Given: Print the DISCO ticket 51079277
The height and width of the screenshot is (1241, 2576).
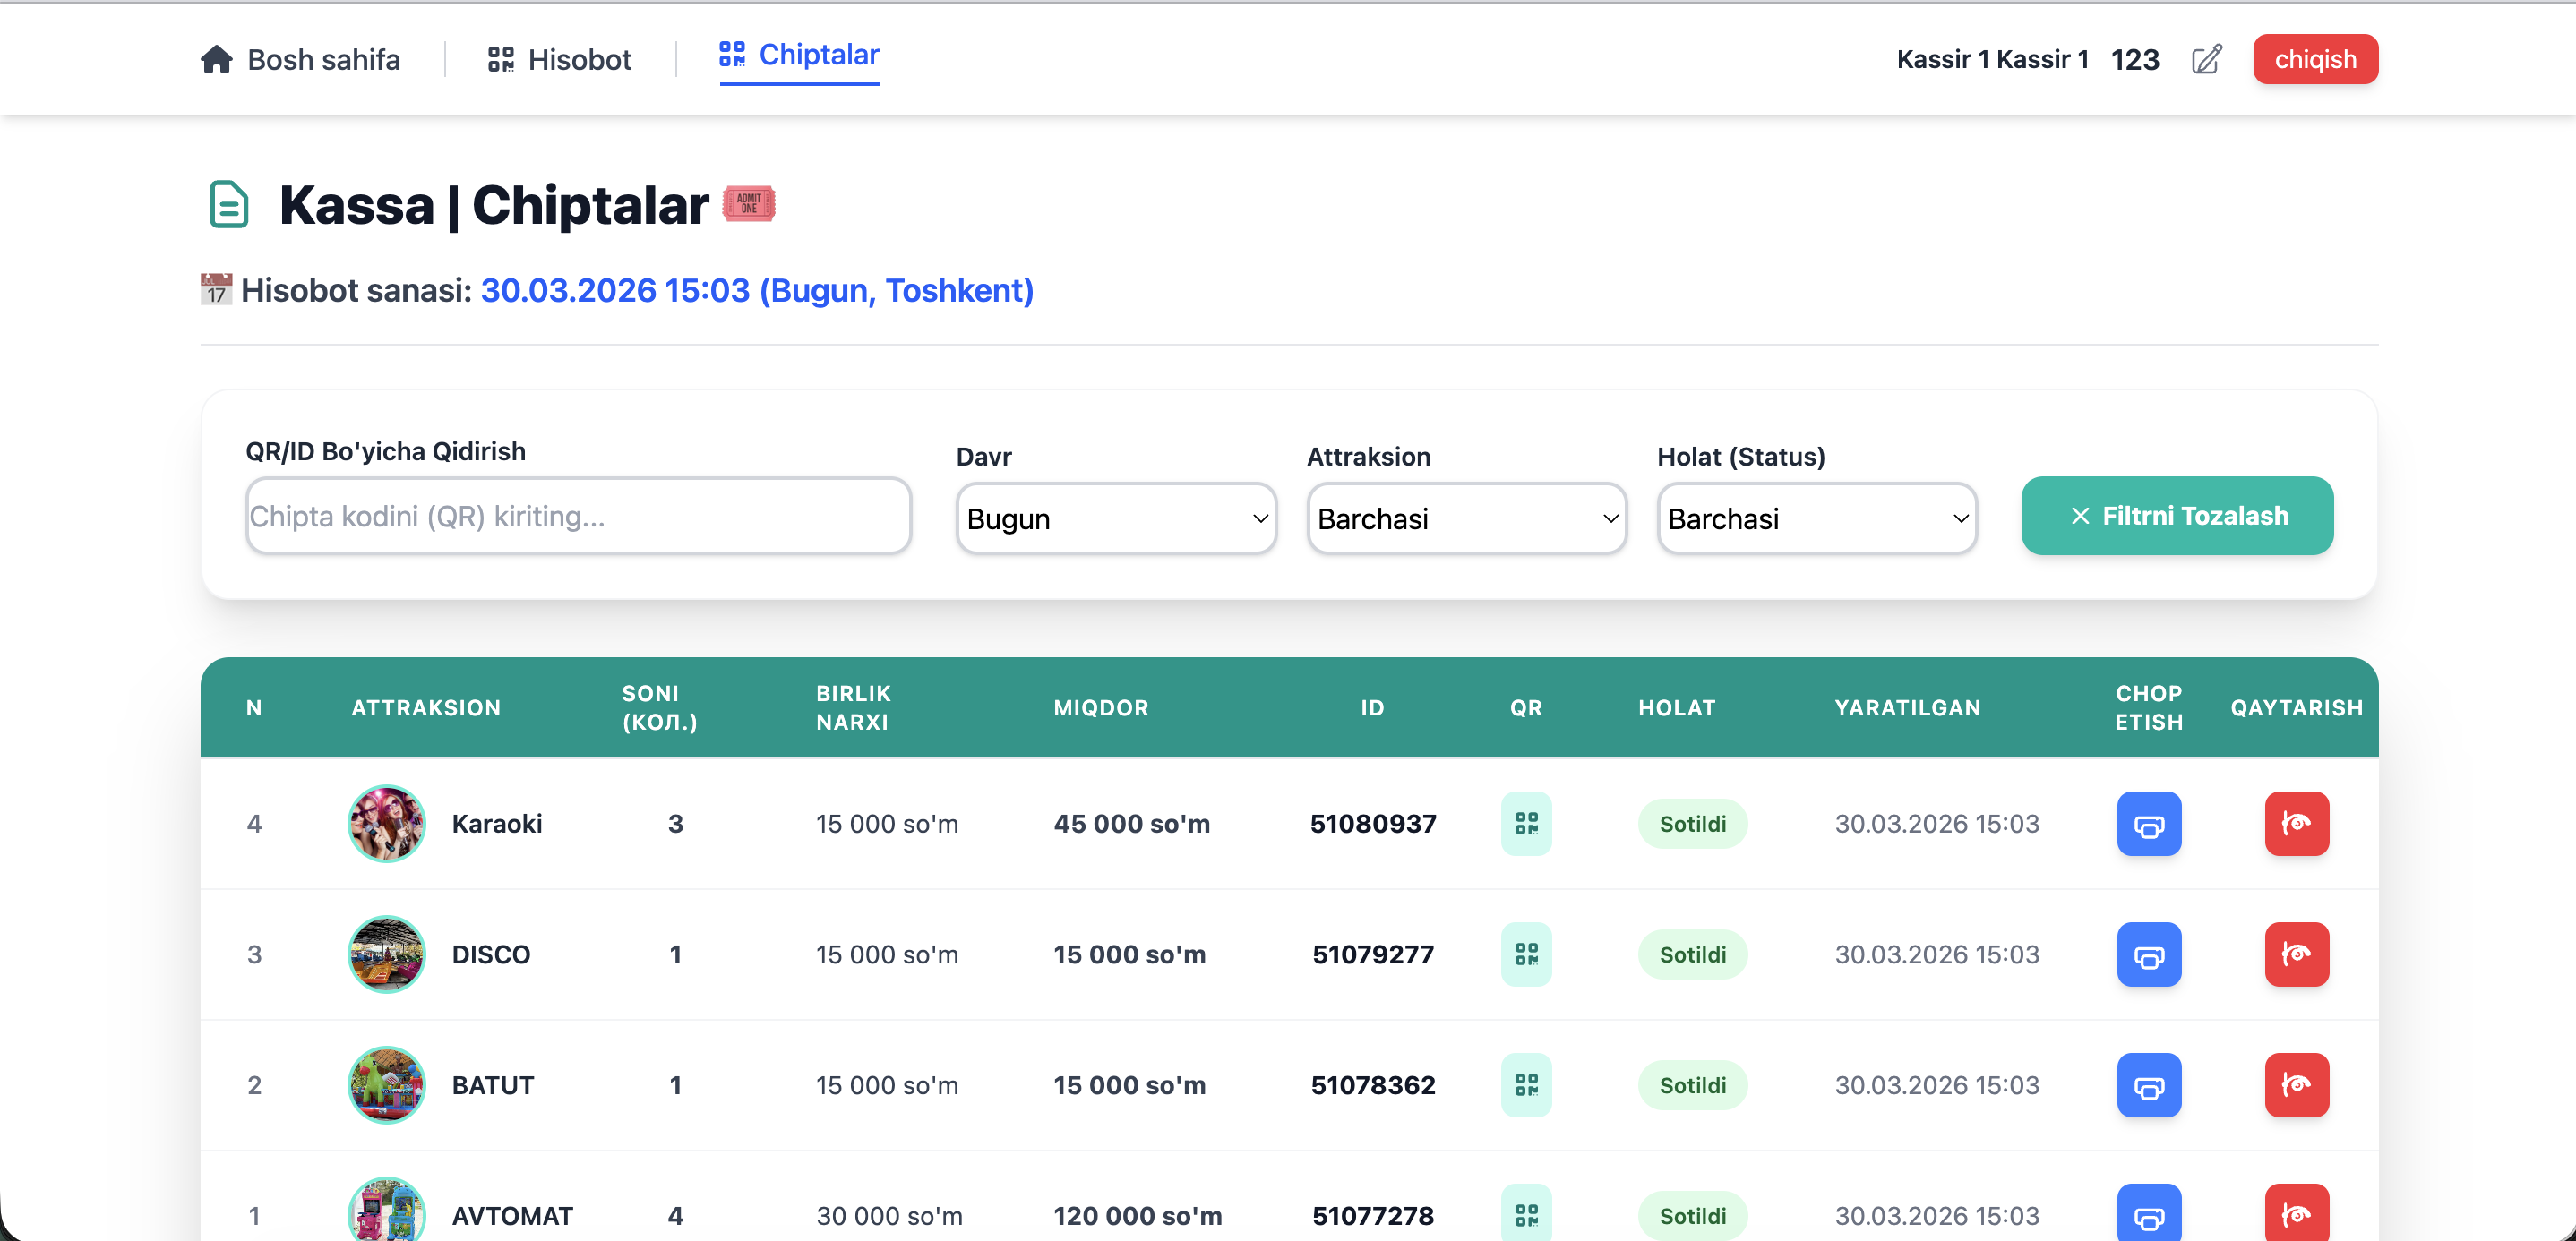Looking at the screenshot, I should (x=2148, y=954).
